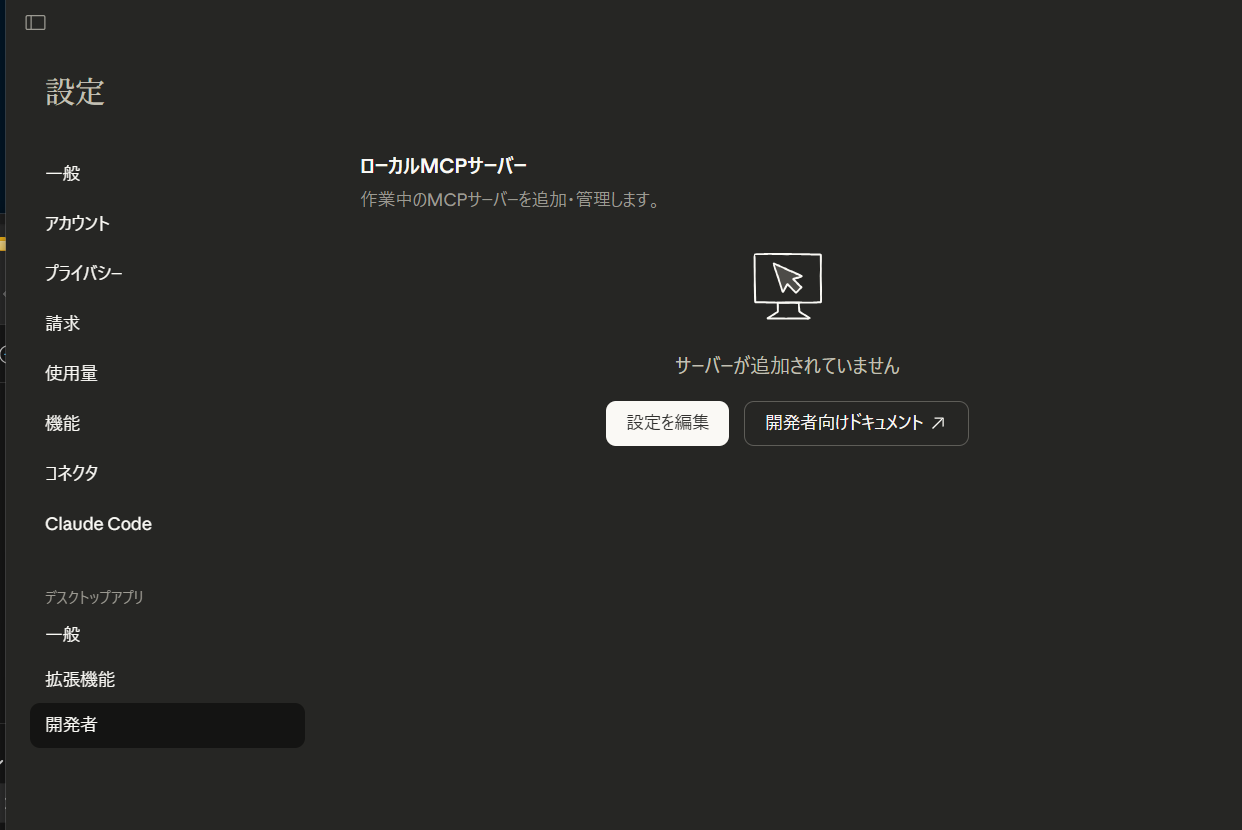Open the 機能 settings

[x=63, y=424]
